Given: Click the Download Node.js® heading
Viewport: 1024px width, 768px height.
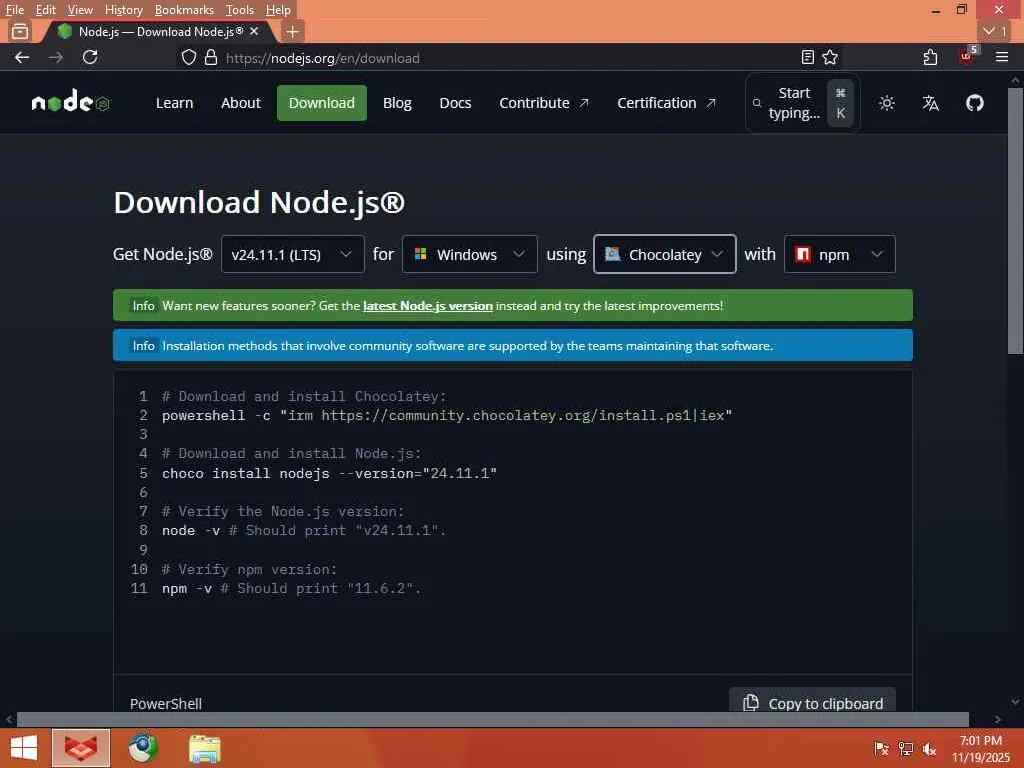Looking at the screenshot, I should (259, 202).
